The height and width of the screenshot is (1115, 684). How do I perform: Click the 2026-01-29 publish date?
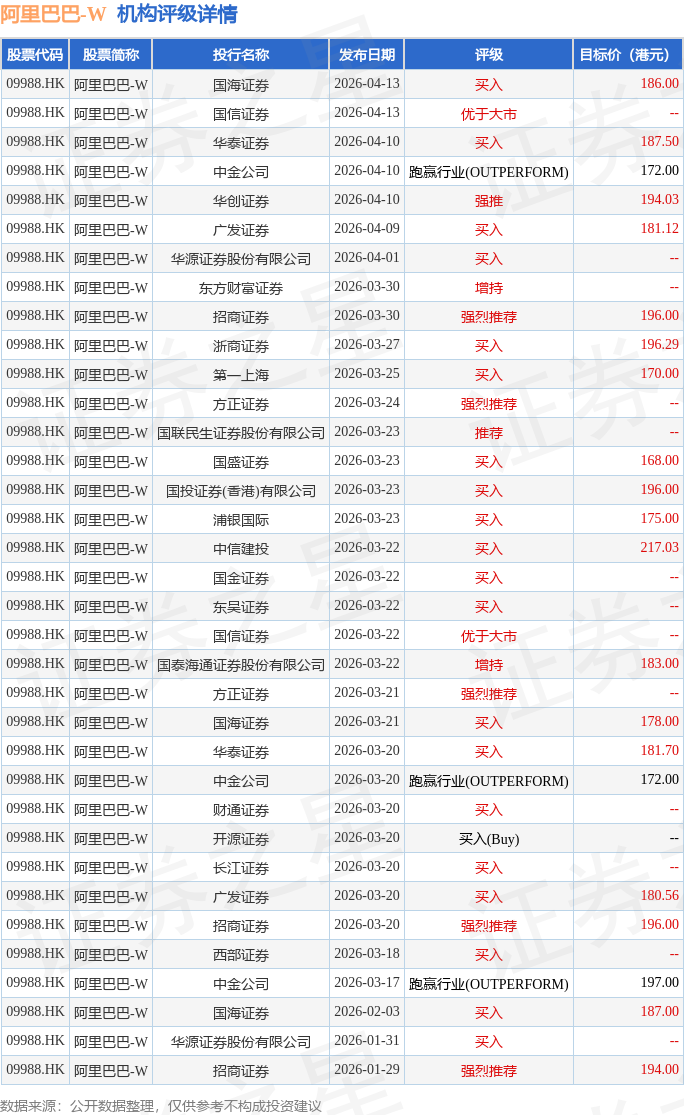[x=367, y=1070]
